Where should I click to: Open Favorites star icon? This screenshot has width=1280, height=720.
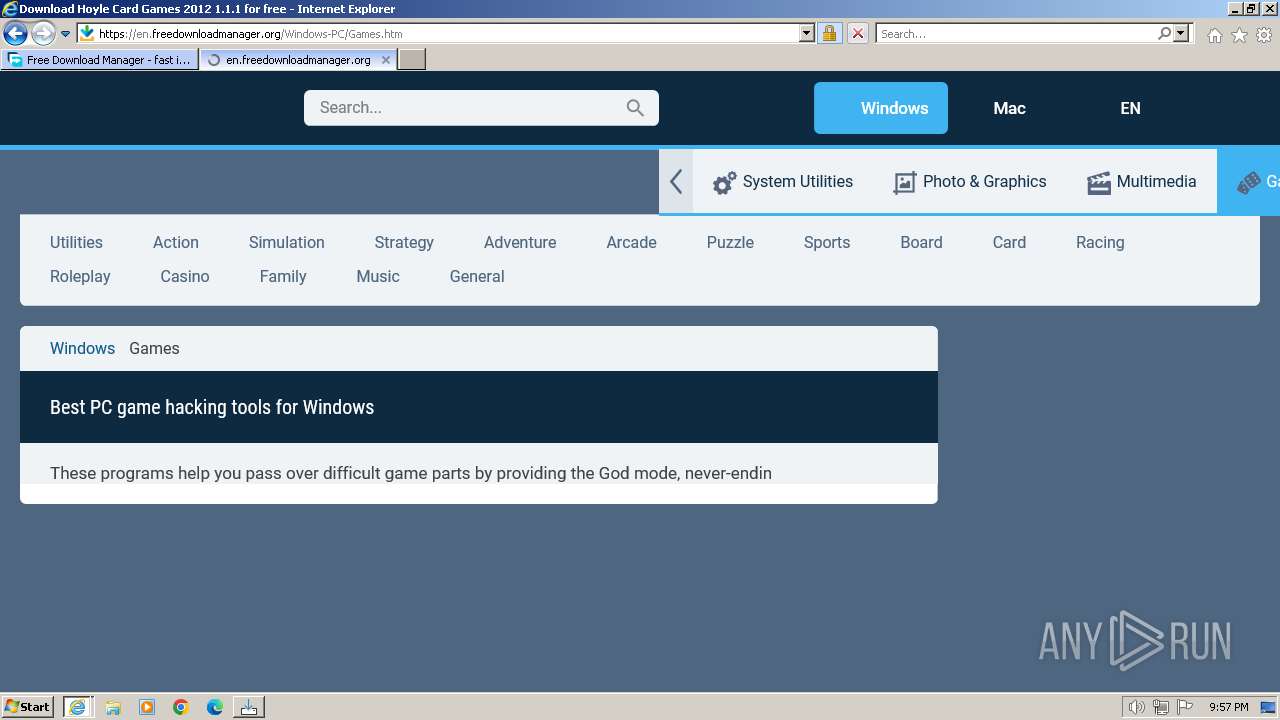tap(1239, 35)
